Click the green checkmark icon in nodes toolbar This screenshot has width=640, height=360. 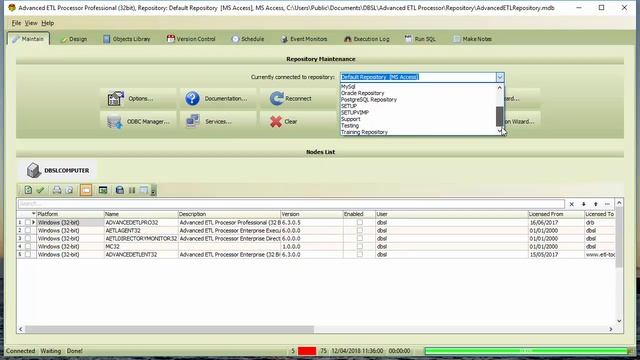(40, 190)
